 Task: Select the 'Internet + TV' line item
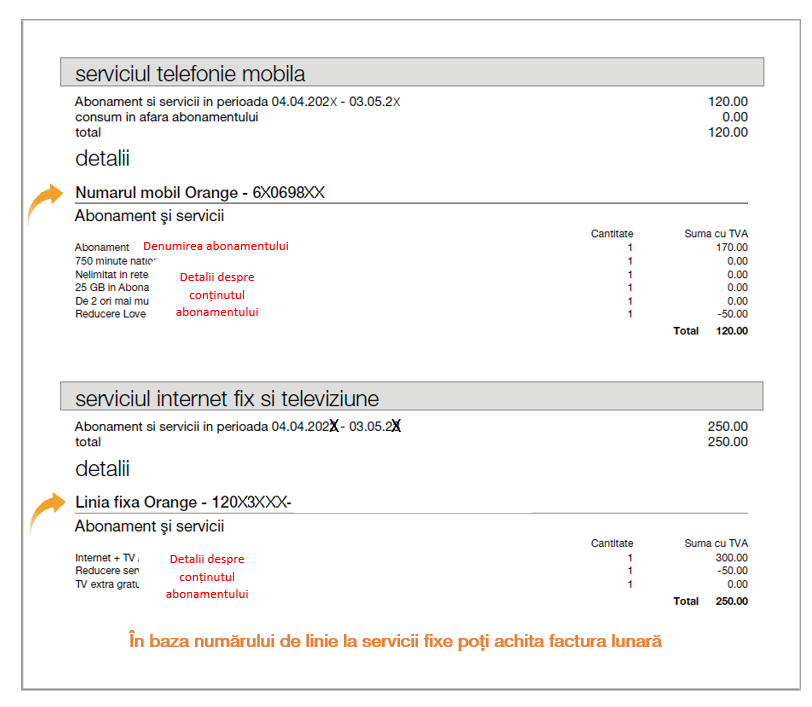pos(107,558)
